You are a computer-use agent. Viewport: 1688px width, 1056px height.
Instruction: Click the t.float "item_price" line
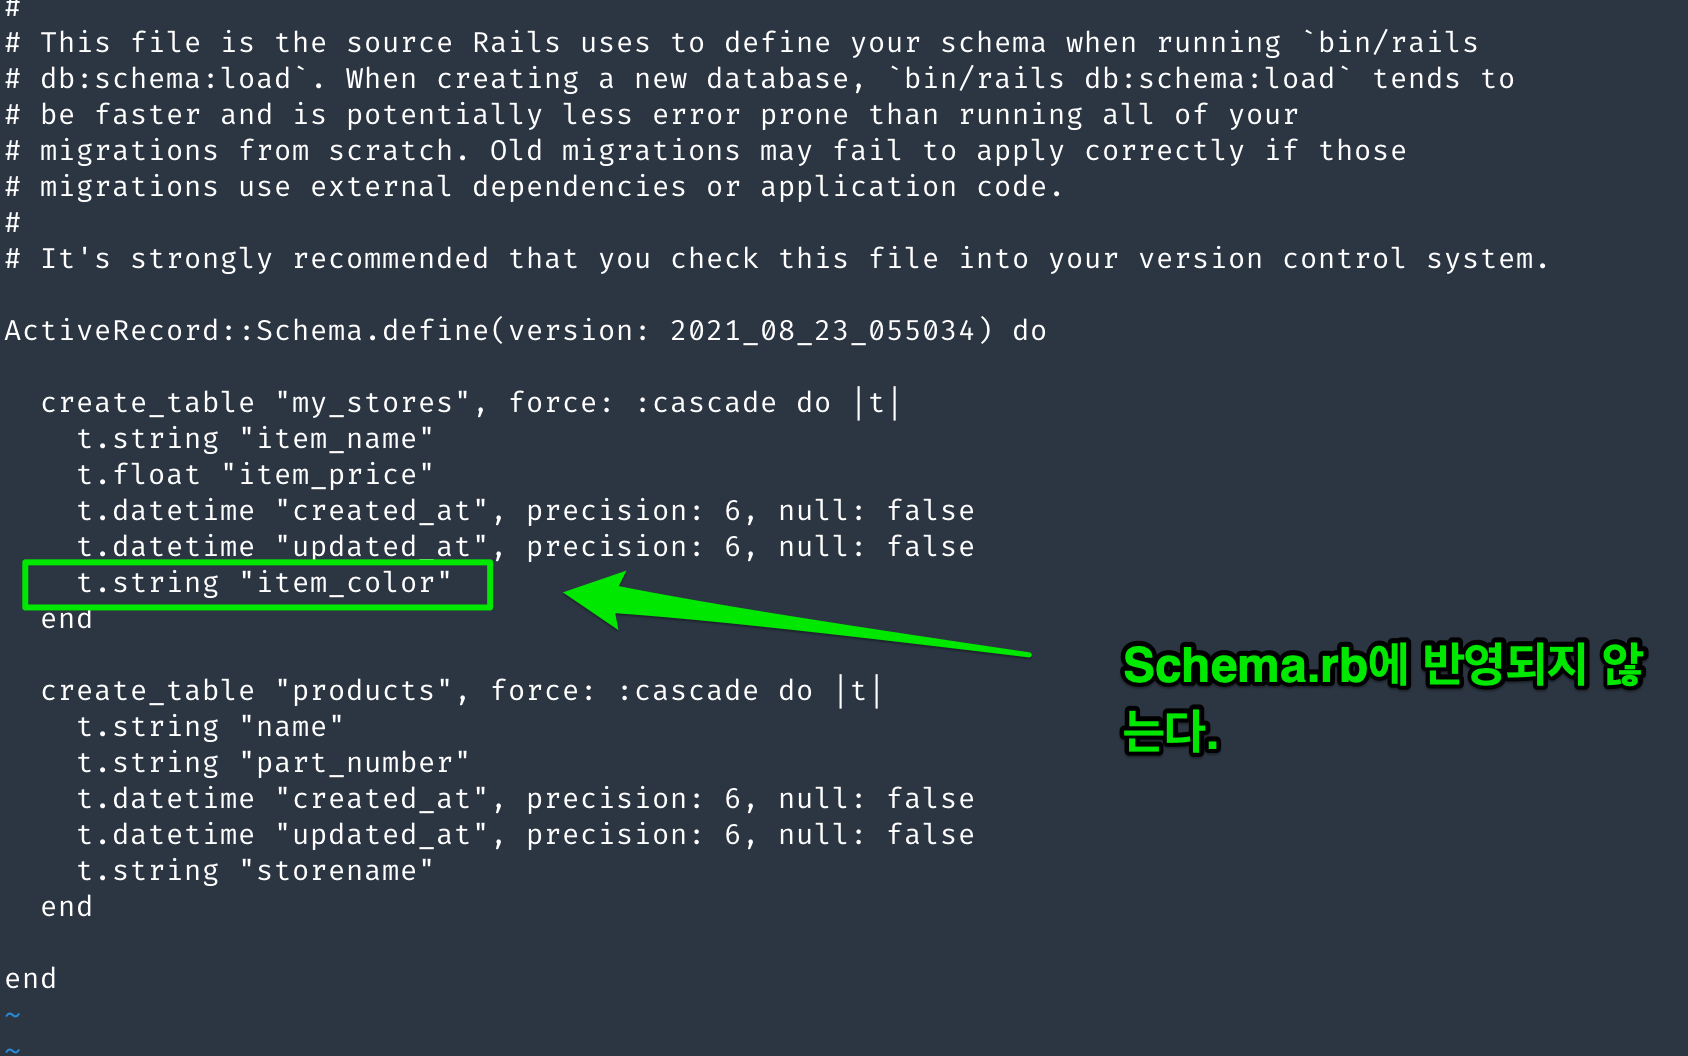pos(255,475)
